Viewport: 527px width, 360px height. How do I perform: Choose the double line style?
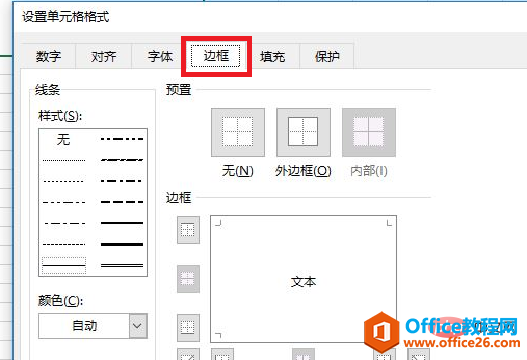122,266
